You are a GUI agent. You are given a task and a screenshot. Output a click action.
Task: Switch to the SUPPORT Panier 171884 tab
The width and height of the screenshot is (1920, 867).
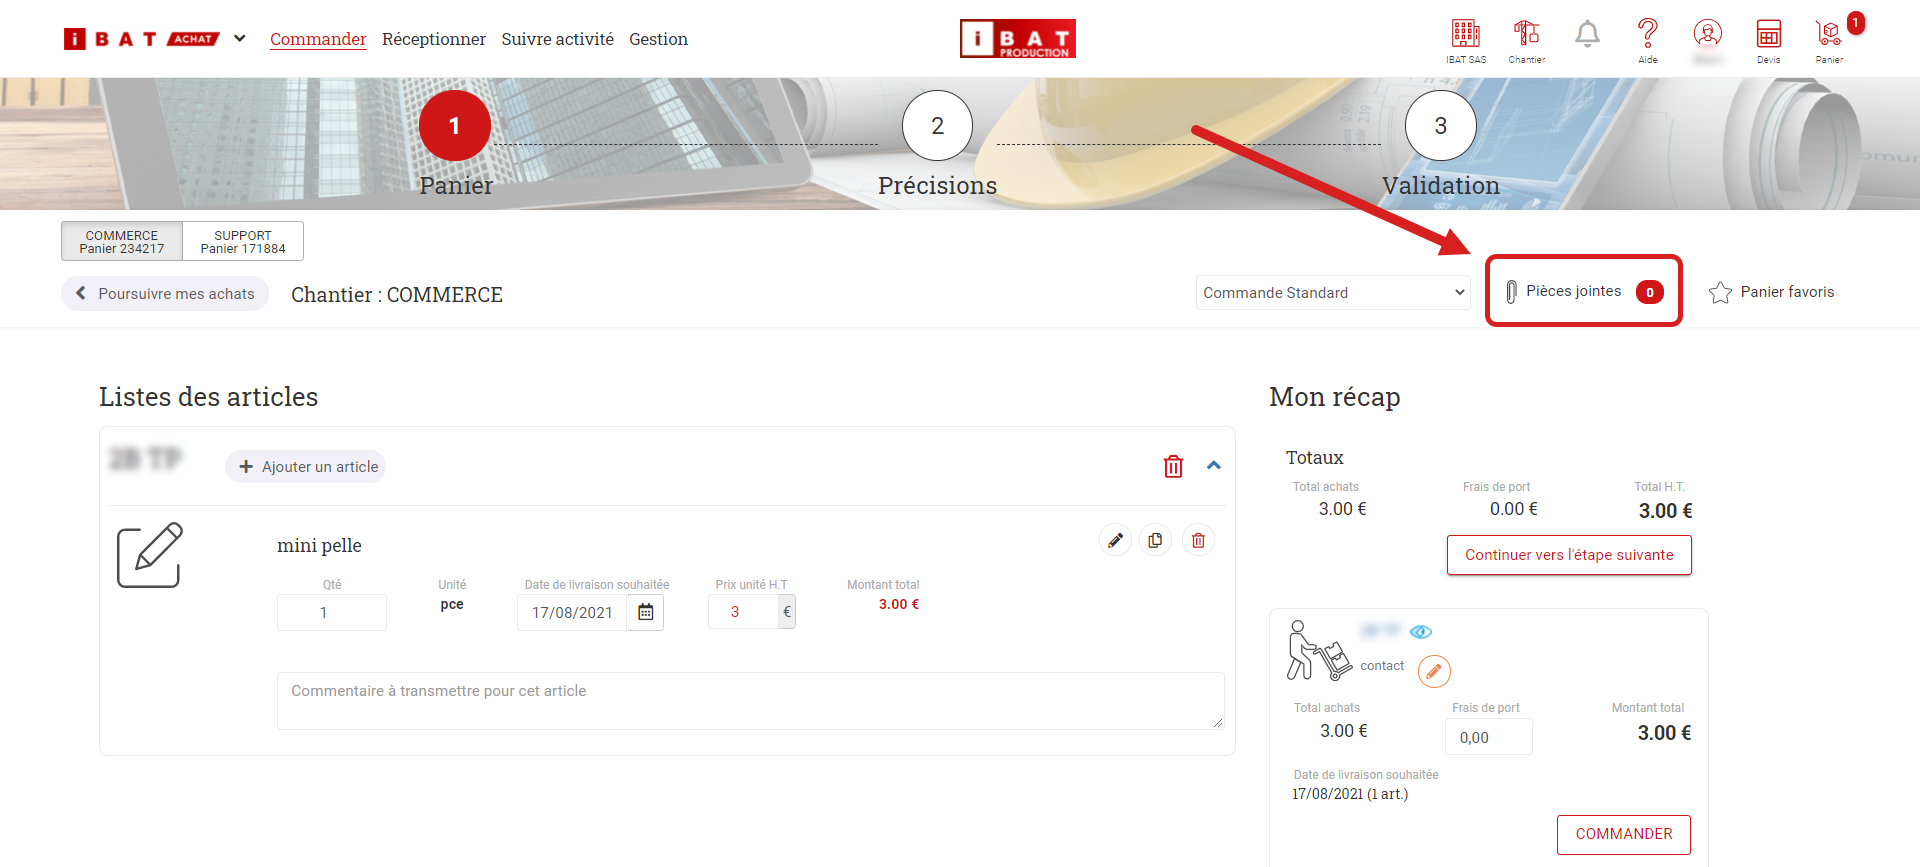243,242
